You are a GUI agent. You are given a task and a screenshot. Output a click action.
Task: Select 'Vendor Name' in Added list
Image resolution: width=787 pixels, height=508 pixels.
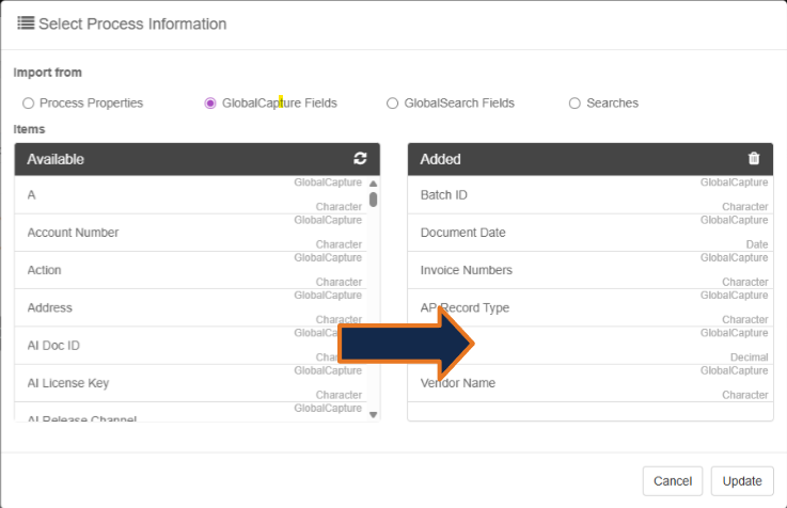590,383
